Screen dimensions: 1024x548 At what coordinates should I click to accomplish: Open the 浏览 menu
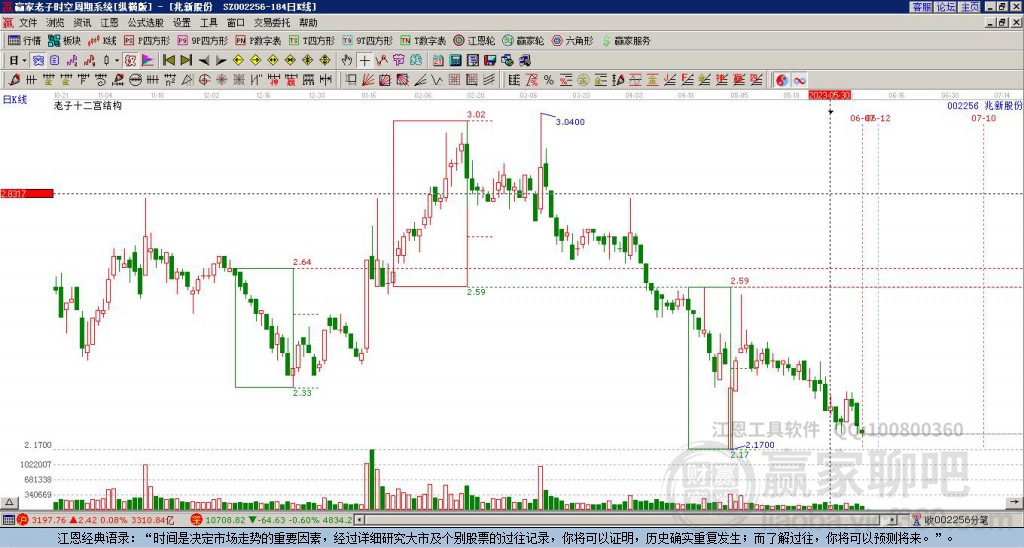(55, 23)
